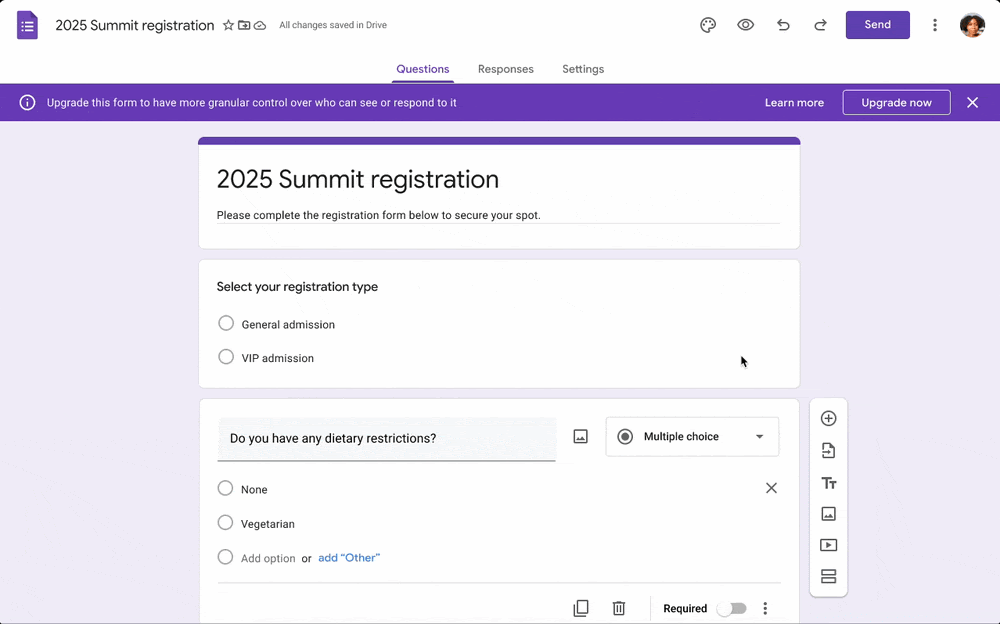Image resolution: width=1000 pixels, height=624 pixels.
Task: Open the question's three-dot options menu
Action: 765,608
